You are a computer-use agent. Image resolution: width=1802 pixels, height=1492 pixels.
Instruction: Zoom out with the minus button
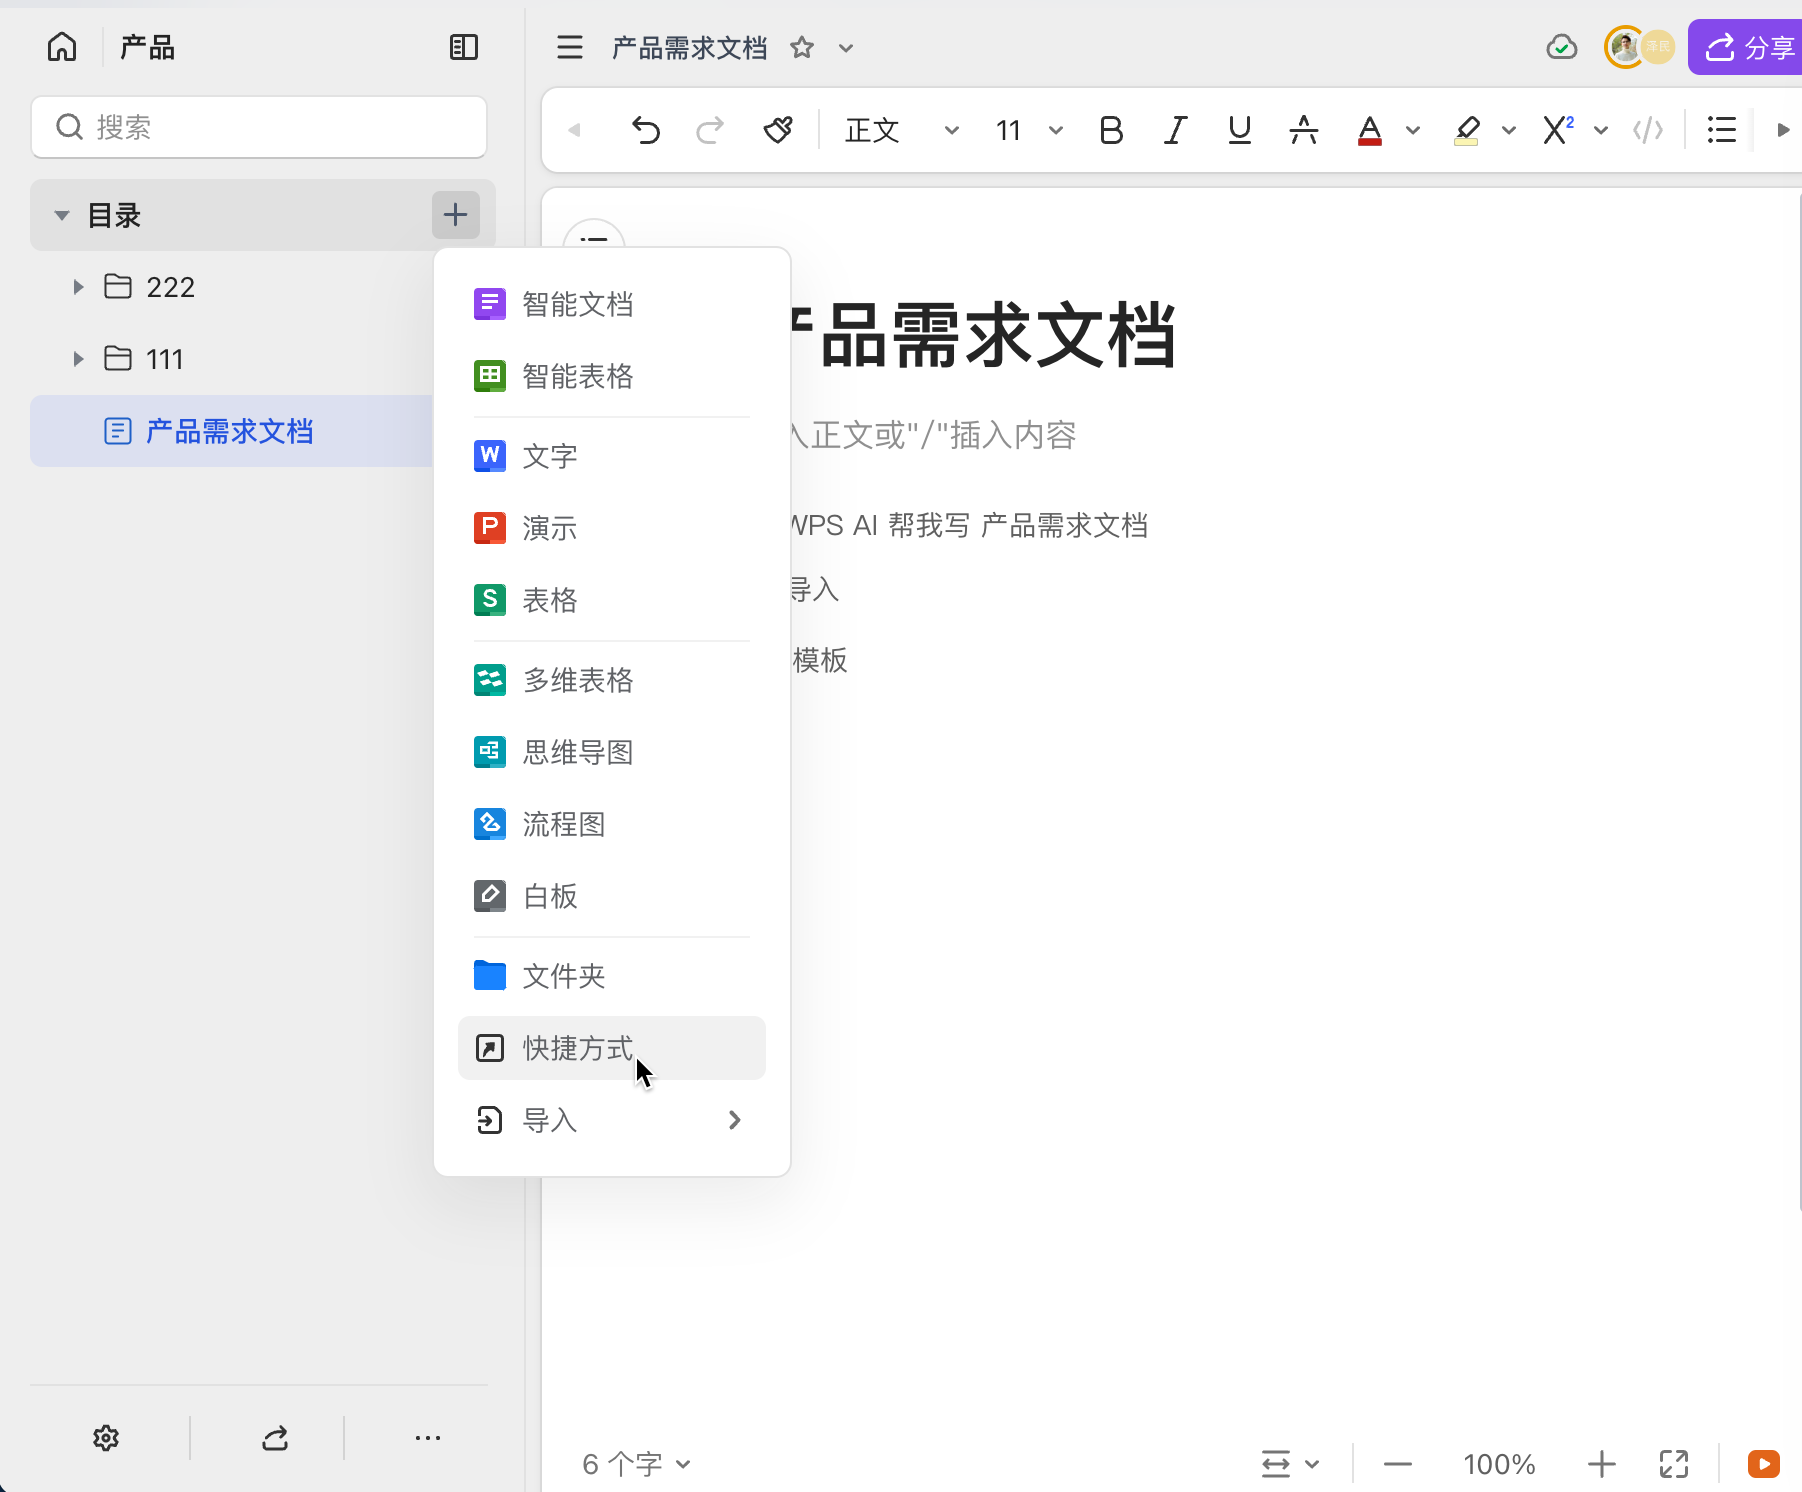tap(1398, 1464)
